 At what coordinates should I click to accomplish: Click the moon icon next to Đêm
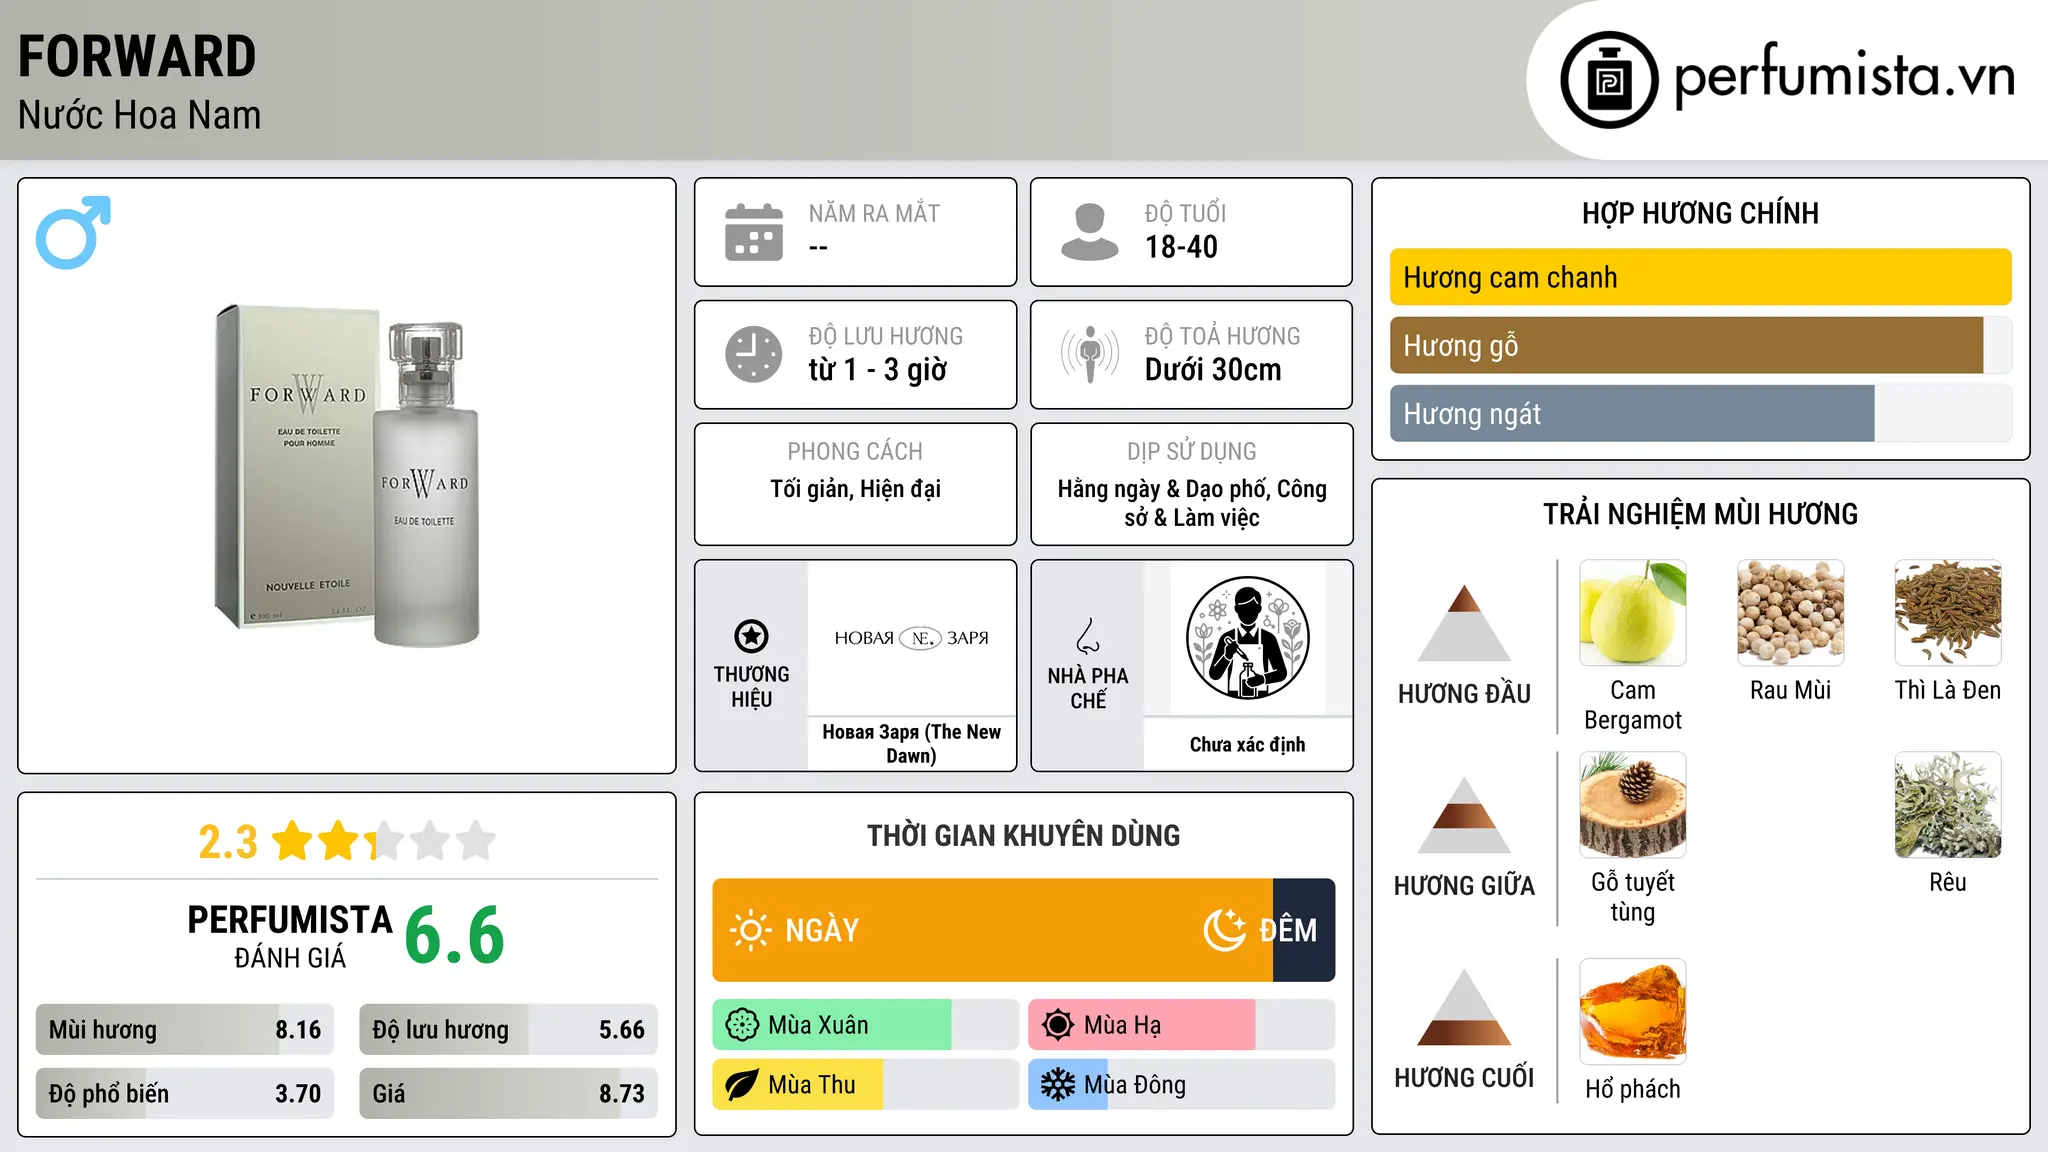pyautogui.click(x=1224, y=930)
